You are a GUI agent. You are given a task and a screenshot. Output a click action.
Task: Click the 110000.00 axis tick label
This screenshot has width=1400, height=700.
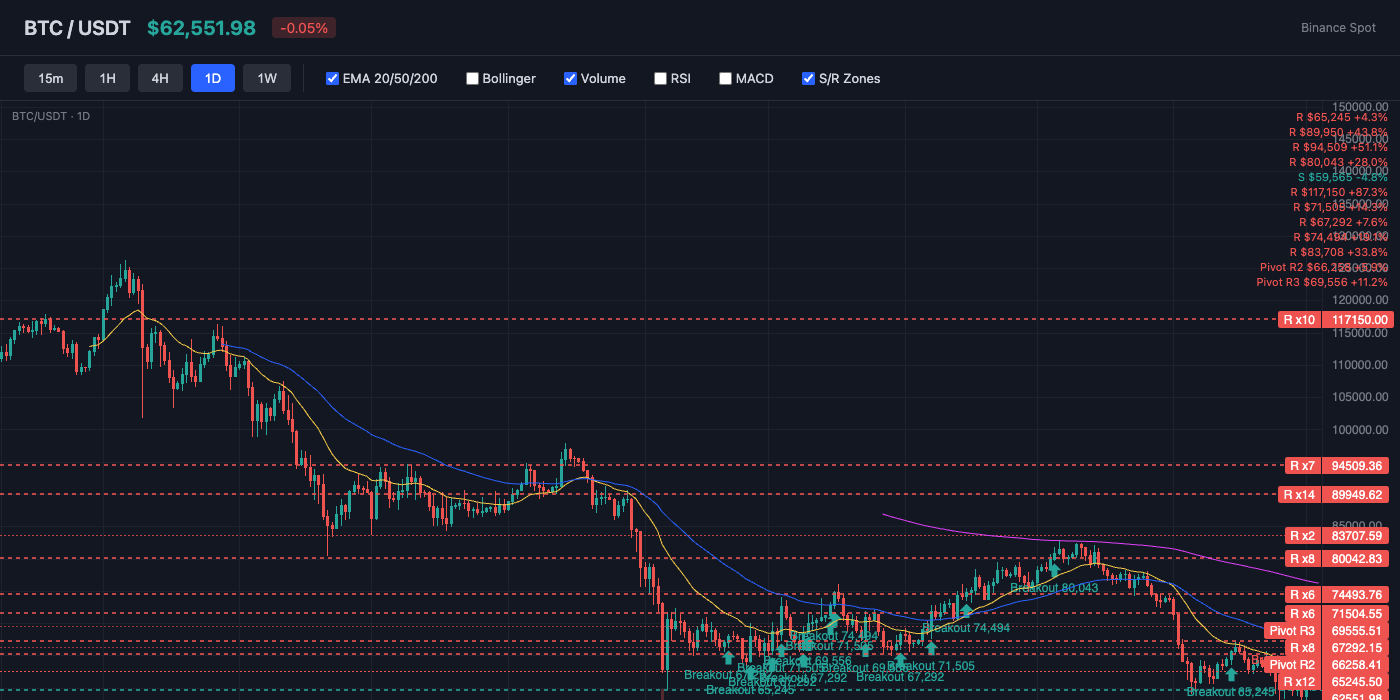coord(1360,365)
